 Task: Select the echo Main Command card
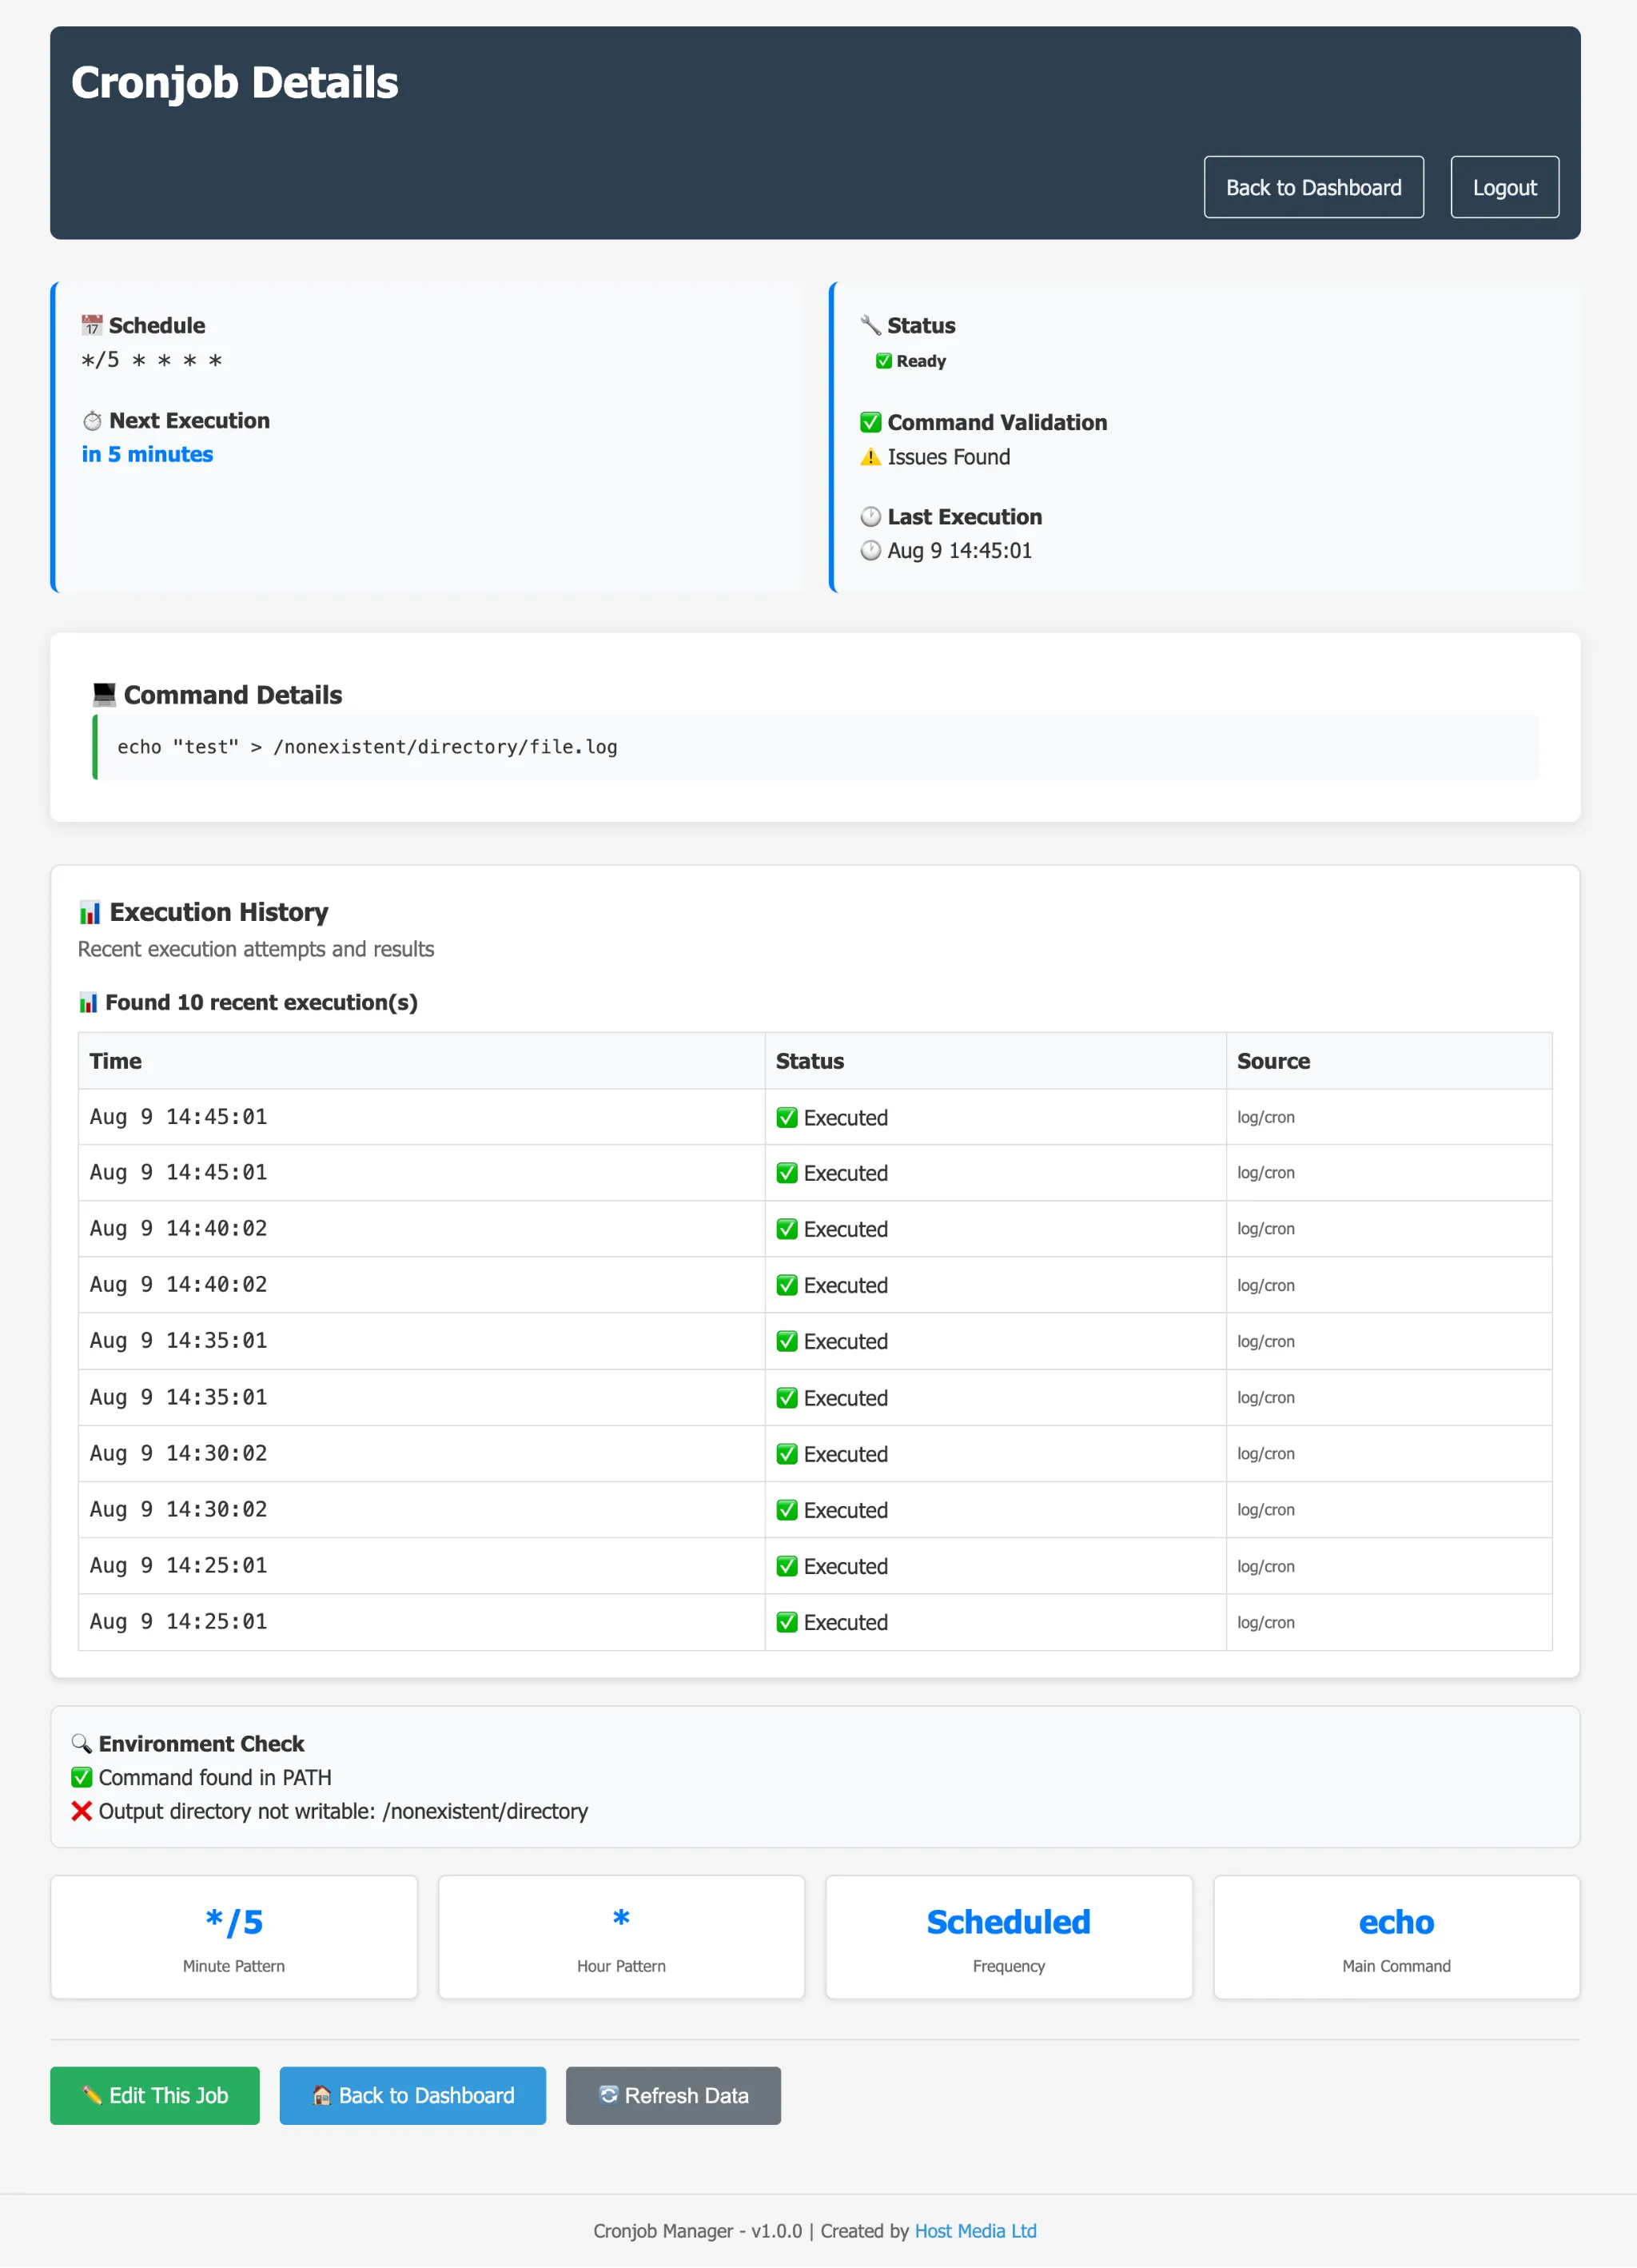point(1396,1937)
